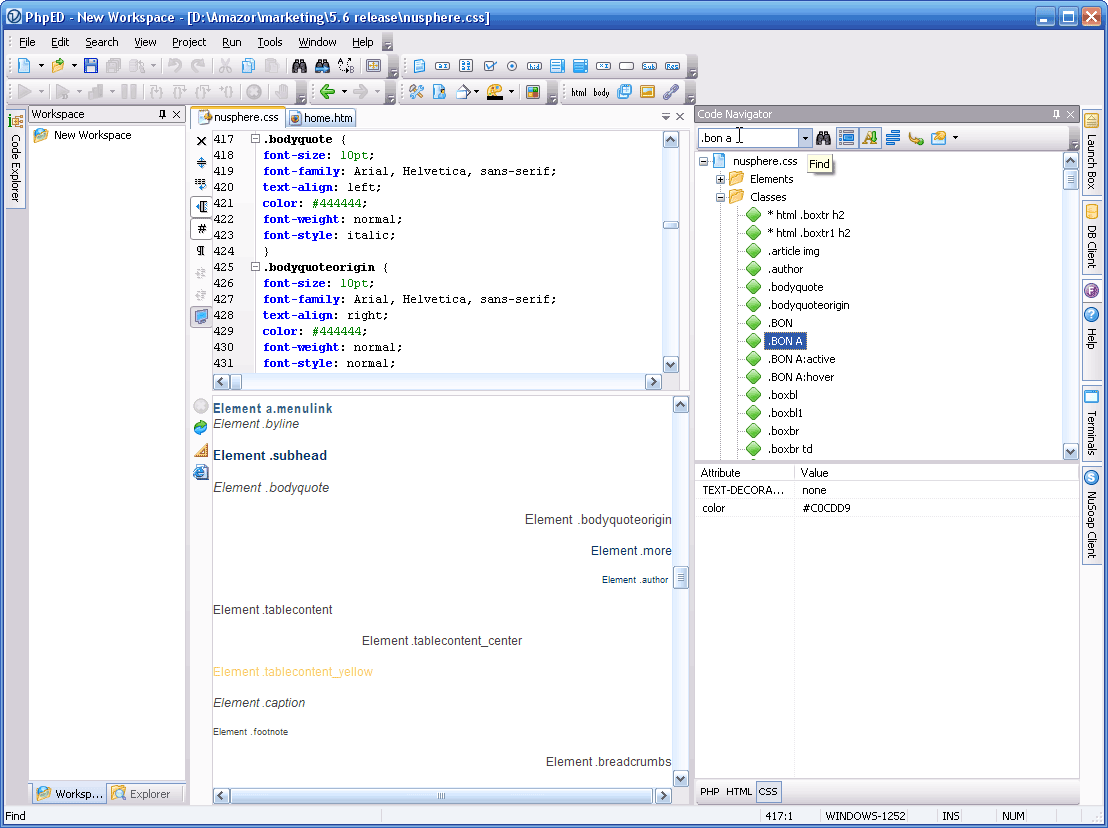Toggle paragraph marks ¶ in the editor gutter
Image resolution: width=1108 pixels, height=828 pixels.
click(x=201, y=251)
